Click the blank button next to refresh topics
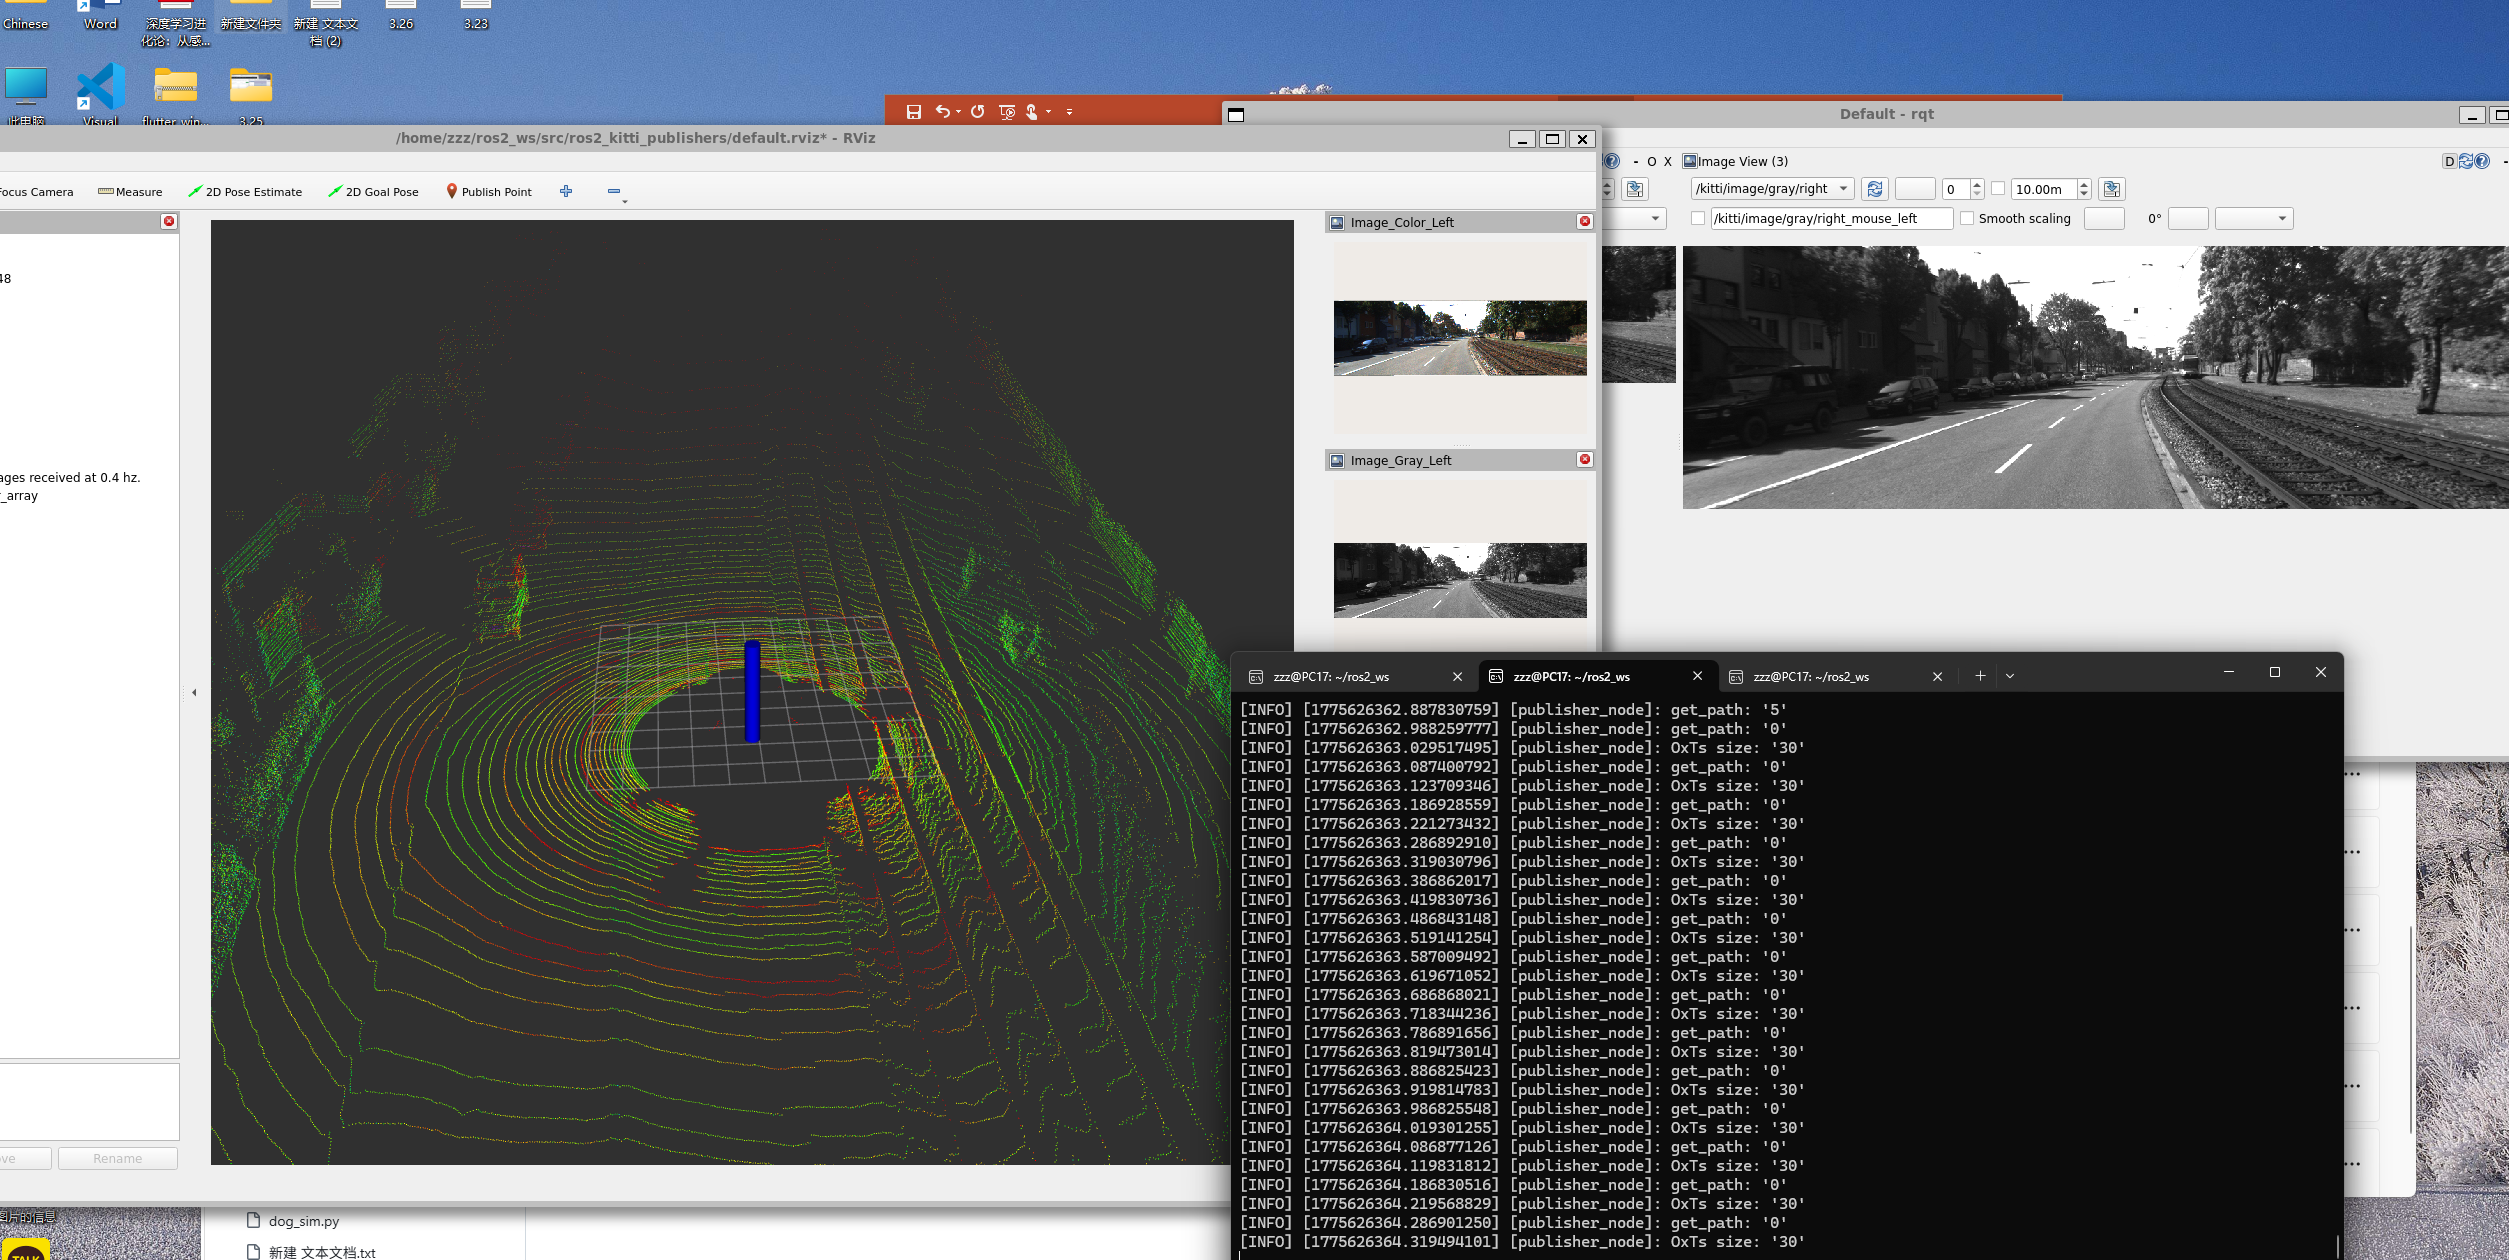 [x=1915, y=189]
